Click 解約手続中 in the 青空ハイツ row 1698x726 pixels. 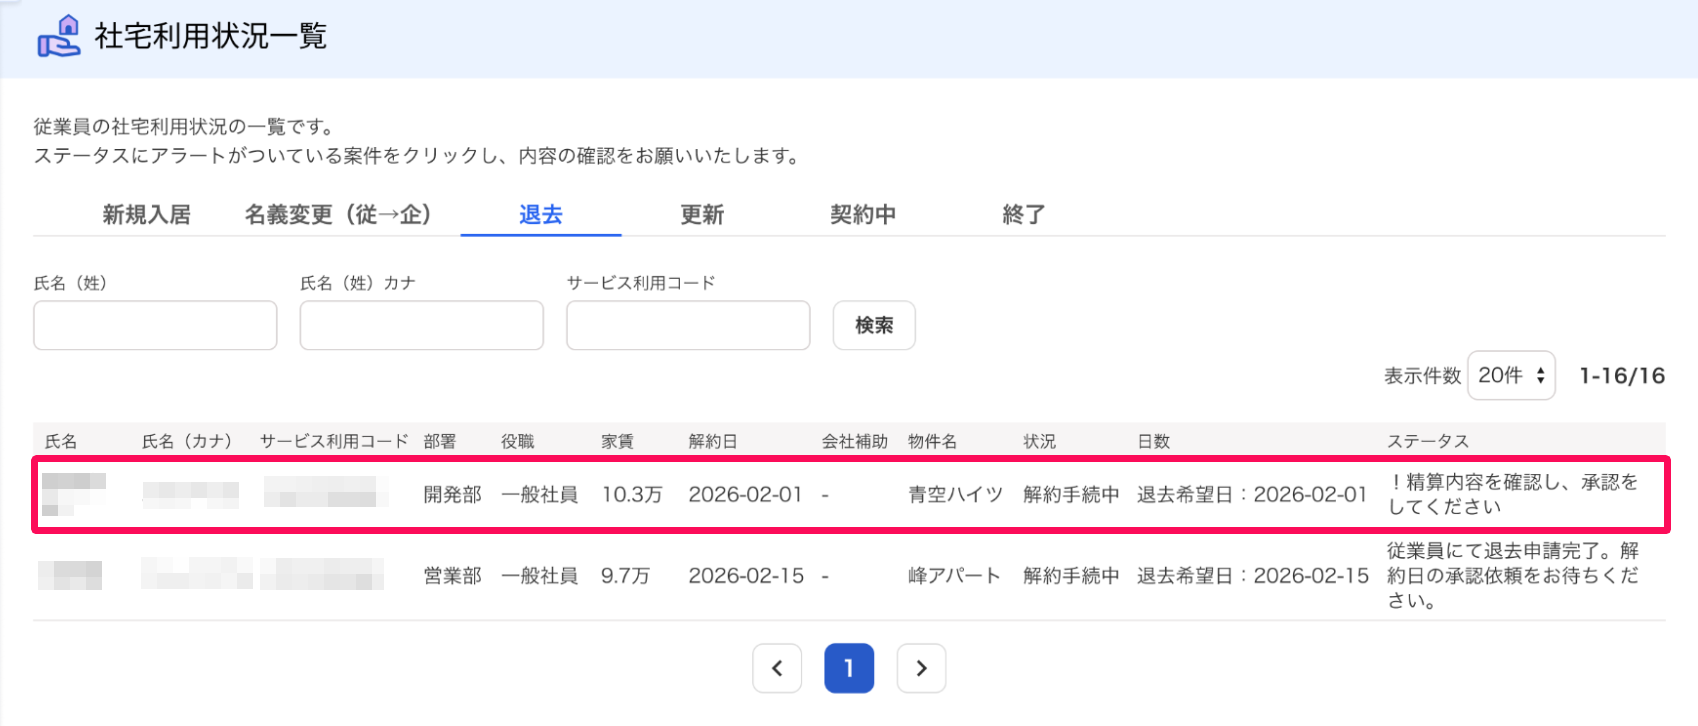click(1071, 494)
